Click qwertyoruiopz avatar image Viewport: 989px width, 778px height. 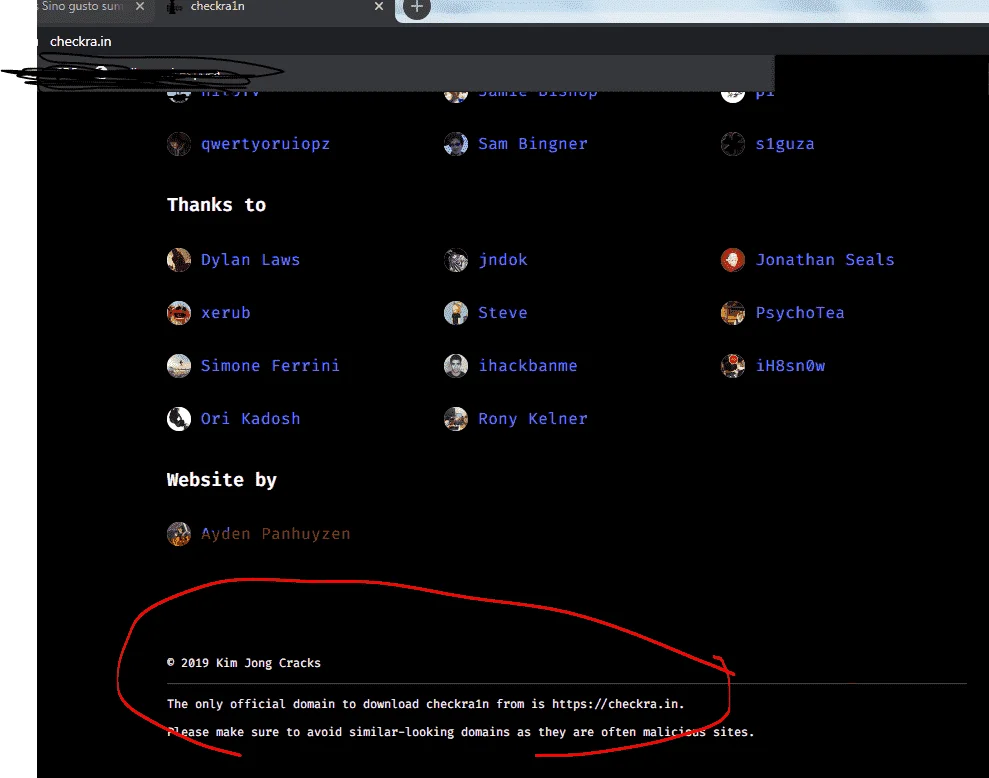[179, 144]
